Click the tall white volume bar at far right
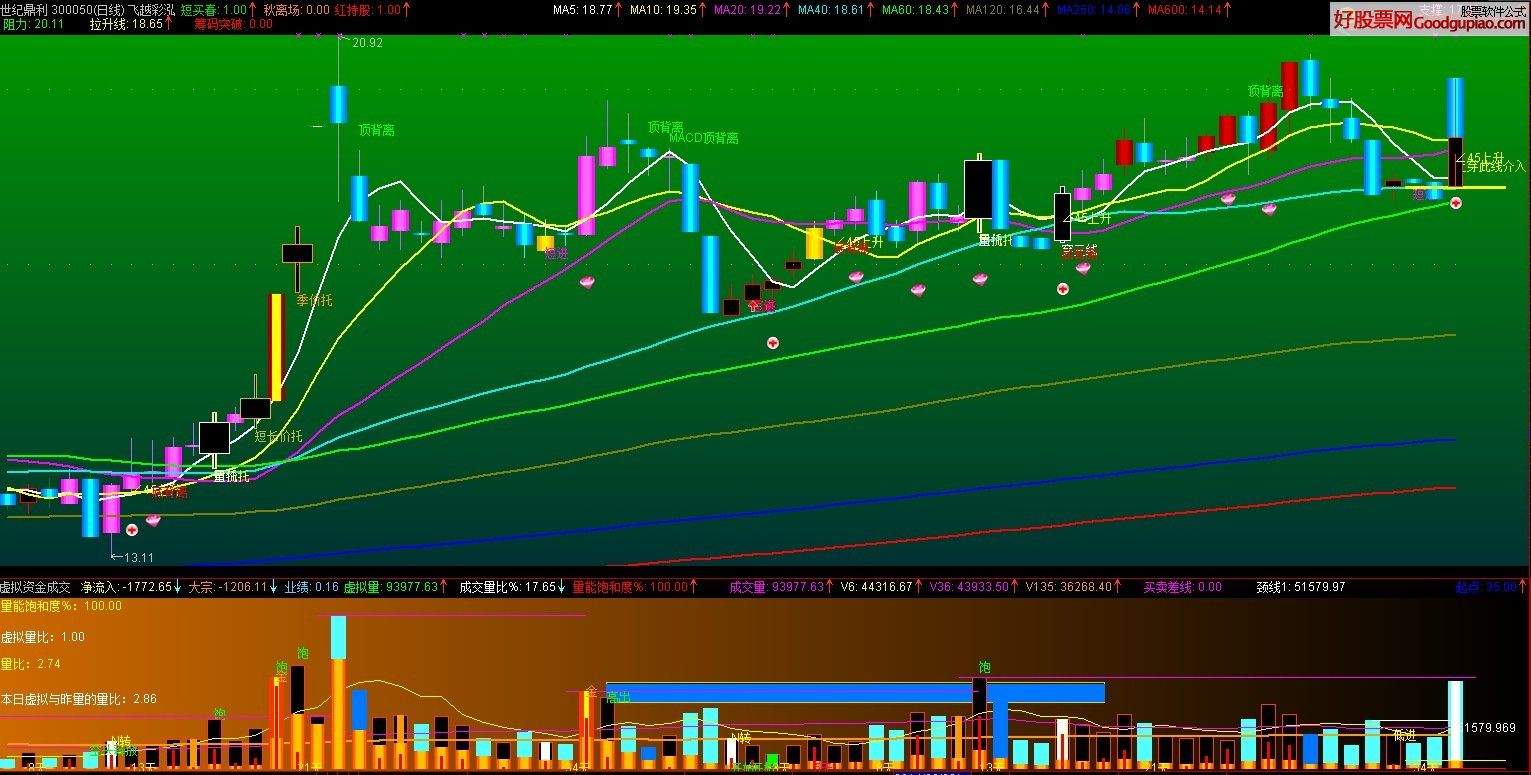The height and width of the screenshot is (775, 1531). pos(1455,725)
